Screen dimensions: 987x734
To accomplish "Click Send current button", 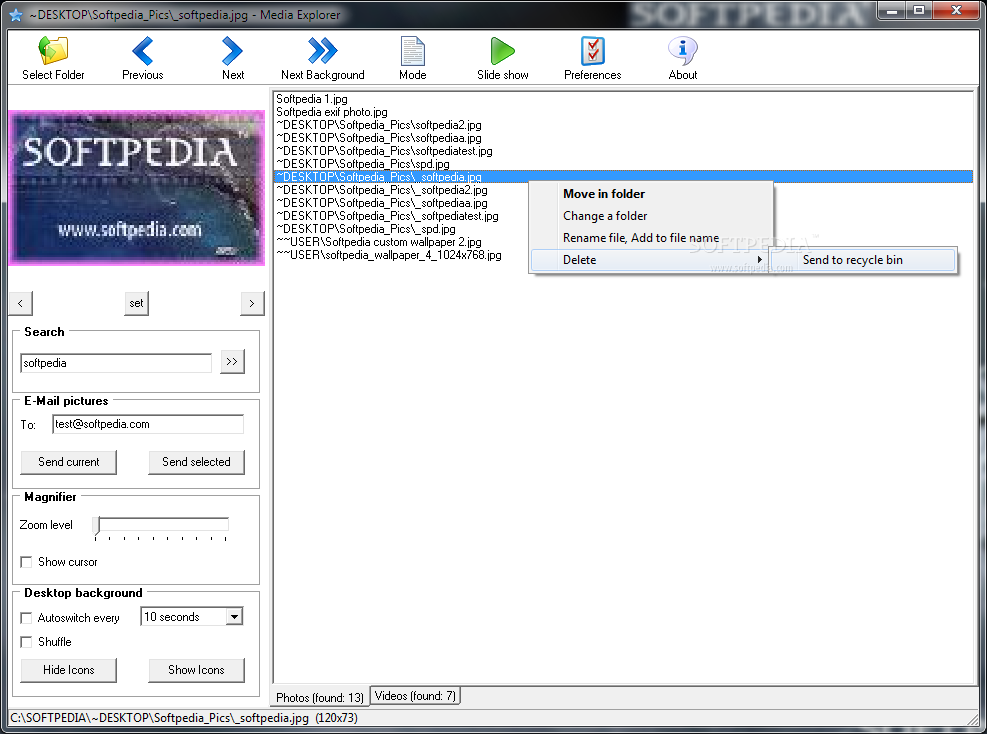I will tap(69, 461).
